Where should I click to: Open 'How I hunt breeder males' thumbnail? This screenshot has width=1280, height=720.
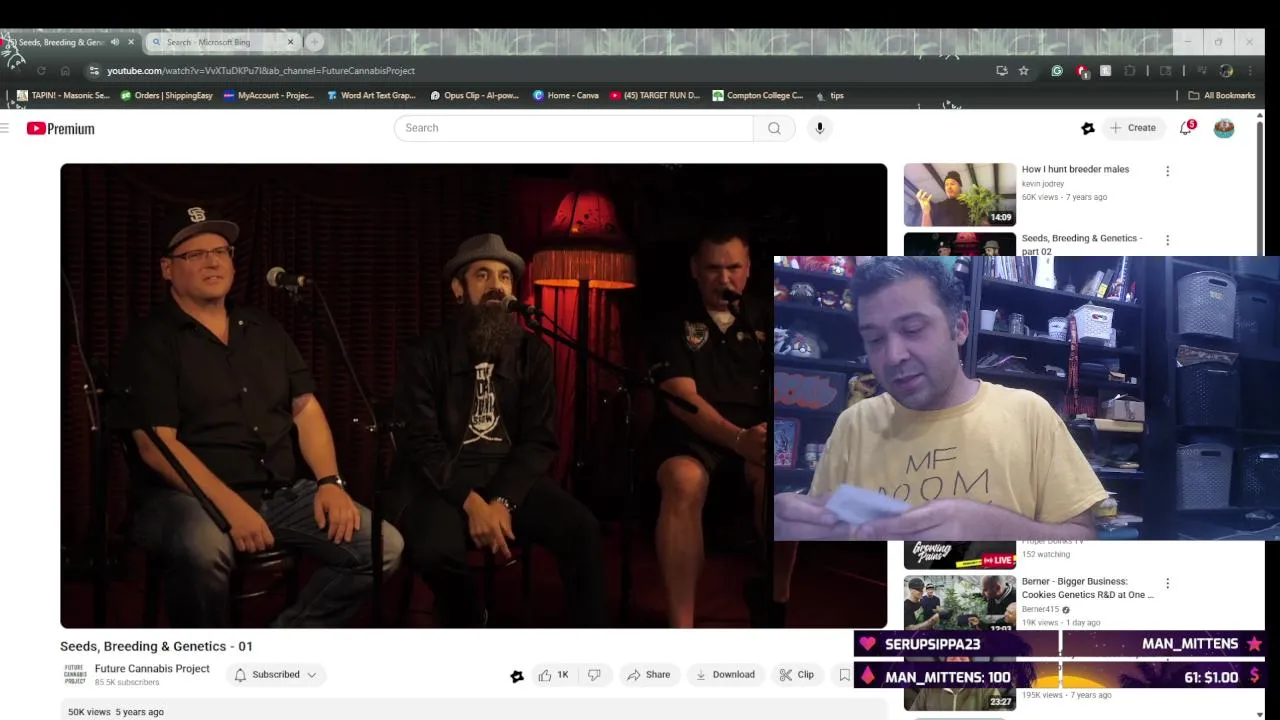tap(959, 194)
